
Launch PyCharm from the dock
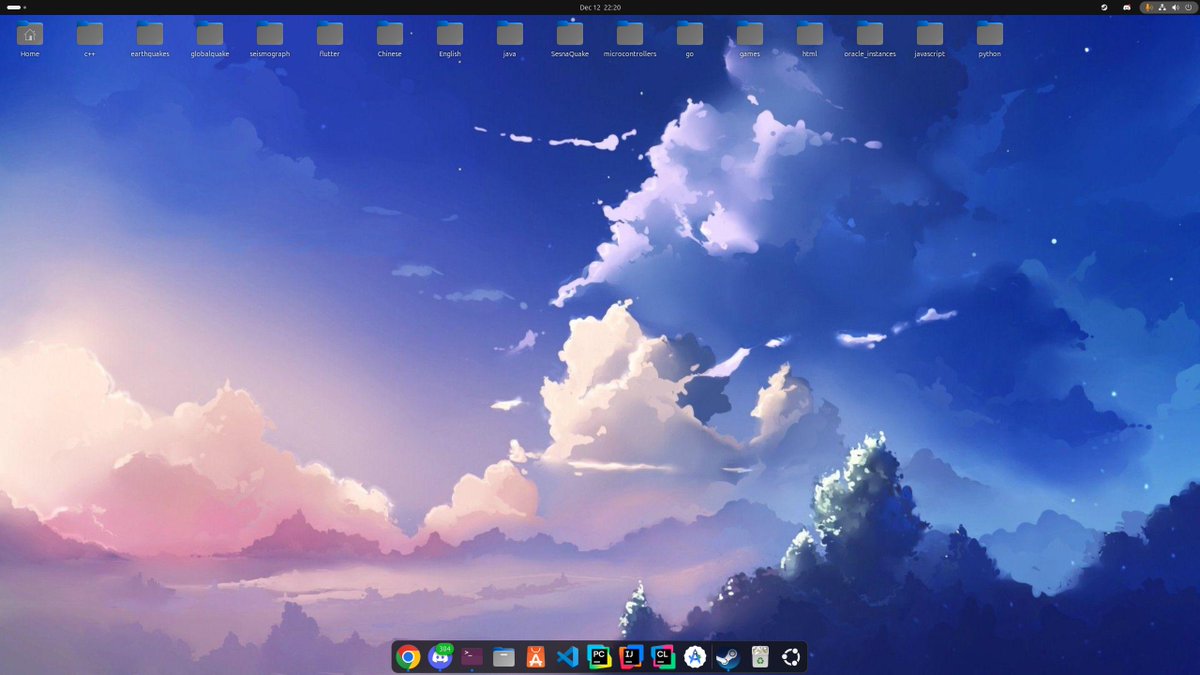click(599, 657)
